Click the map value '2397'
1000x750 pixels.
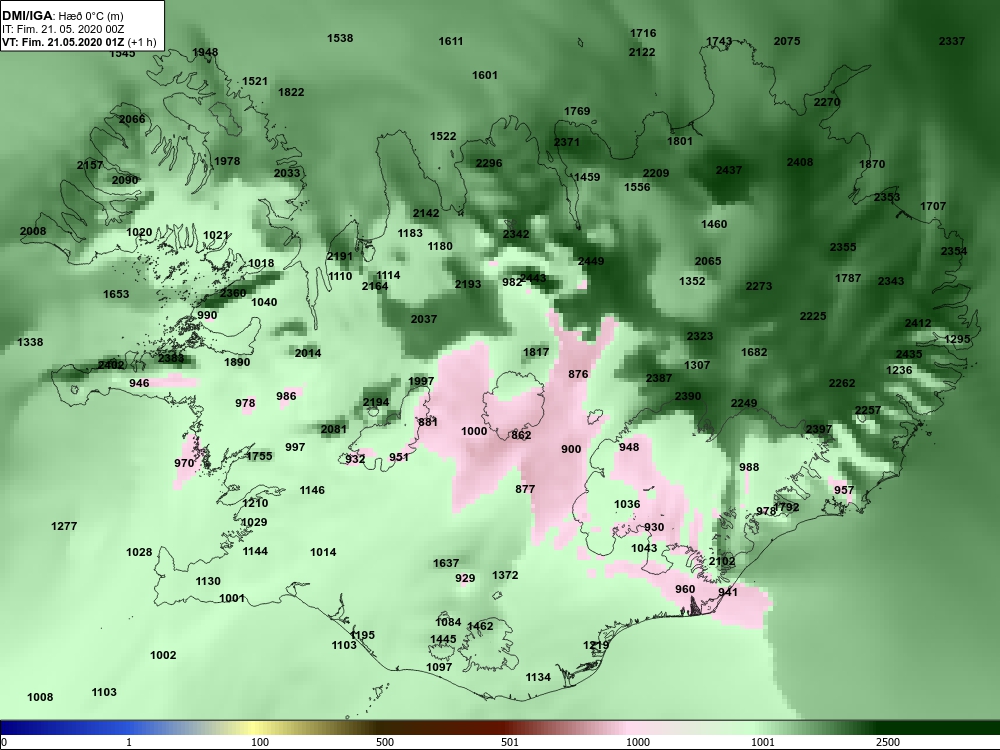click(819, 429)
